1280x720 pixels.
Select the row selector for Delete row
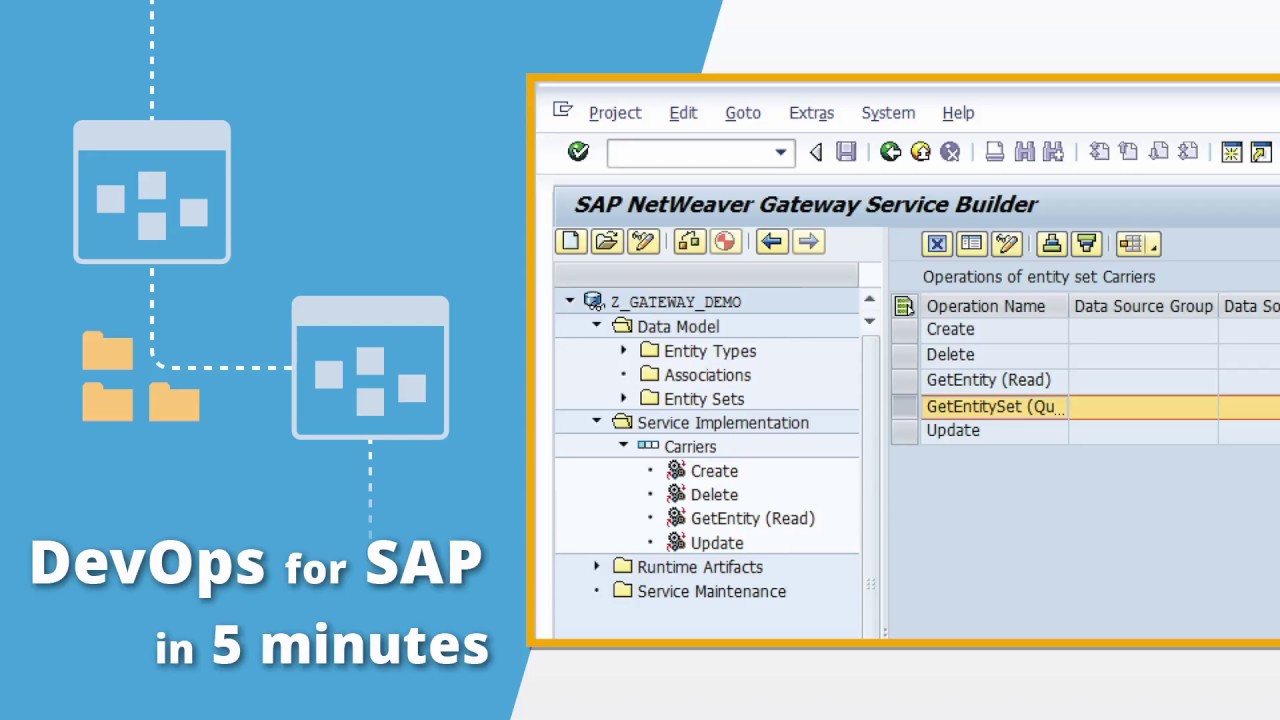coord(904,355)
